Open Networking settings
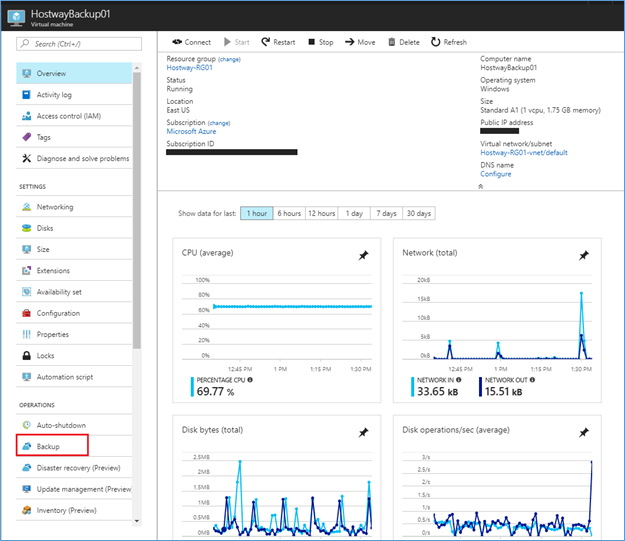 point(74,207)
